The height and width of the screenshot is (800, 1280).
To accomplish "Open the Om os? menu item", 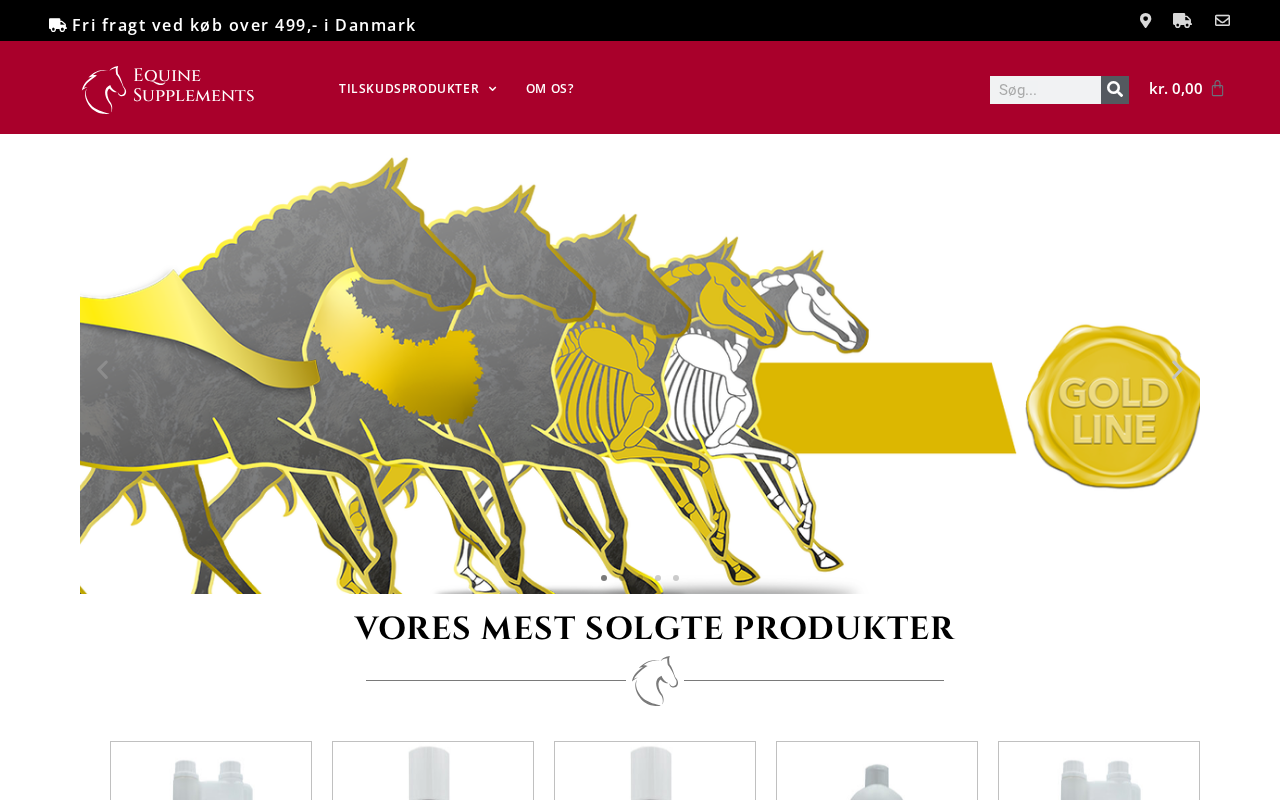I will coord(550,89).
